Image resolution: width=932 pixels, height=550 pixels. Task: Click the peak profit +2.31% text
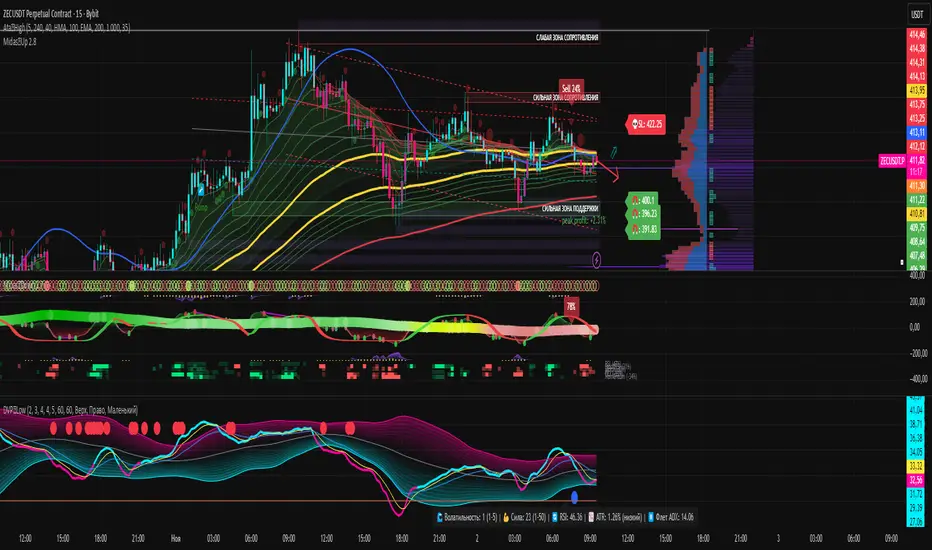[584, 221]
